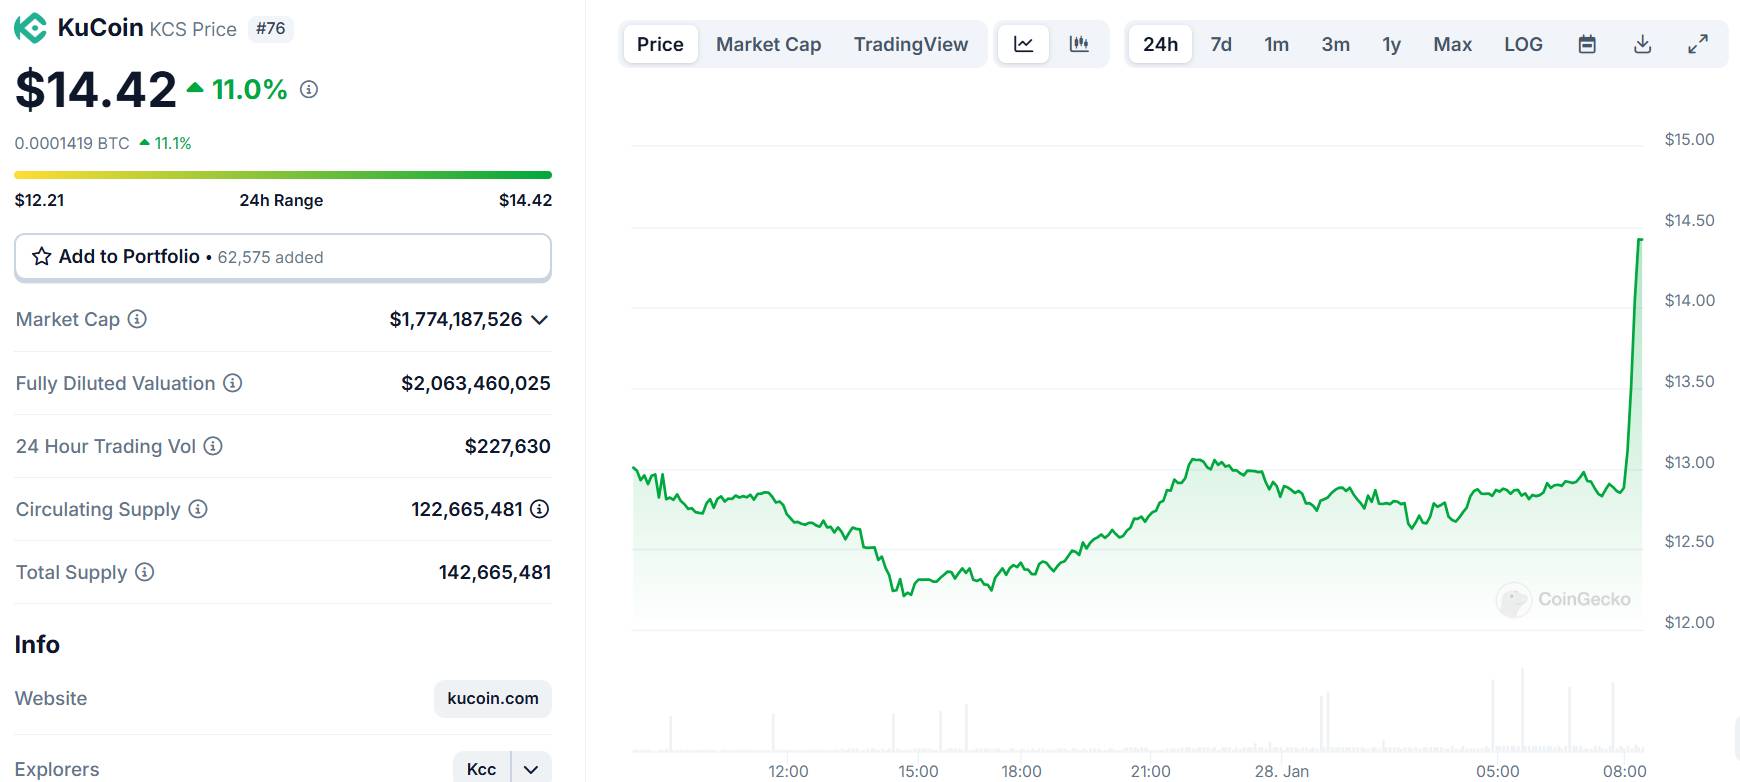Click the $12.21 range low value

coord(40,200)
